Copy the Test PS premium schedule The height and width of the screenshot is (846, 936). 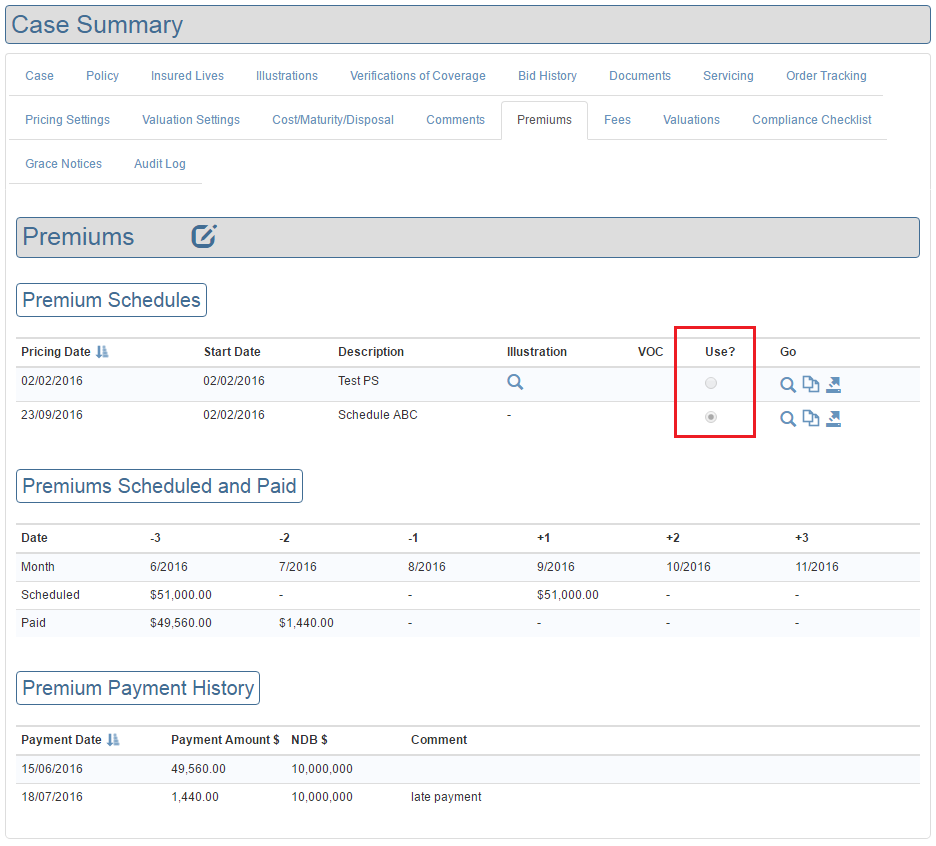[x=811, y=384]
